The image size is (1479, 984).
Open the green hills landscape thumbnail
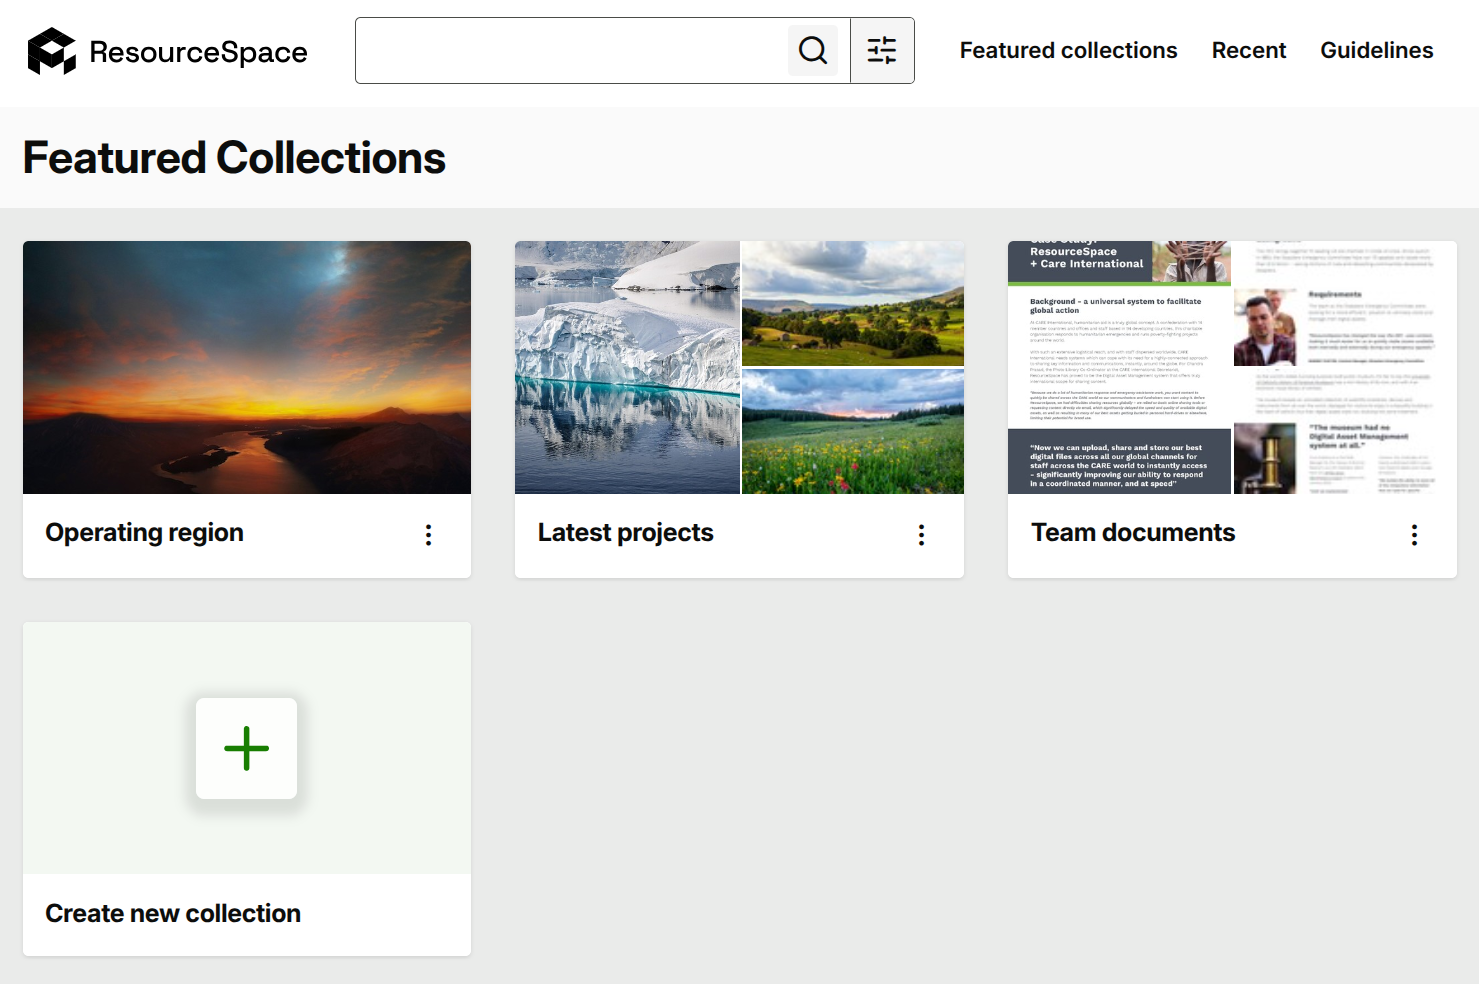853,303
